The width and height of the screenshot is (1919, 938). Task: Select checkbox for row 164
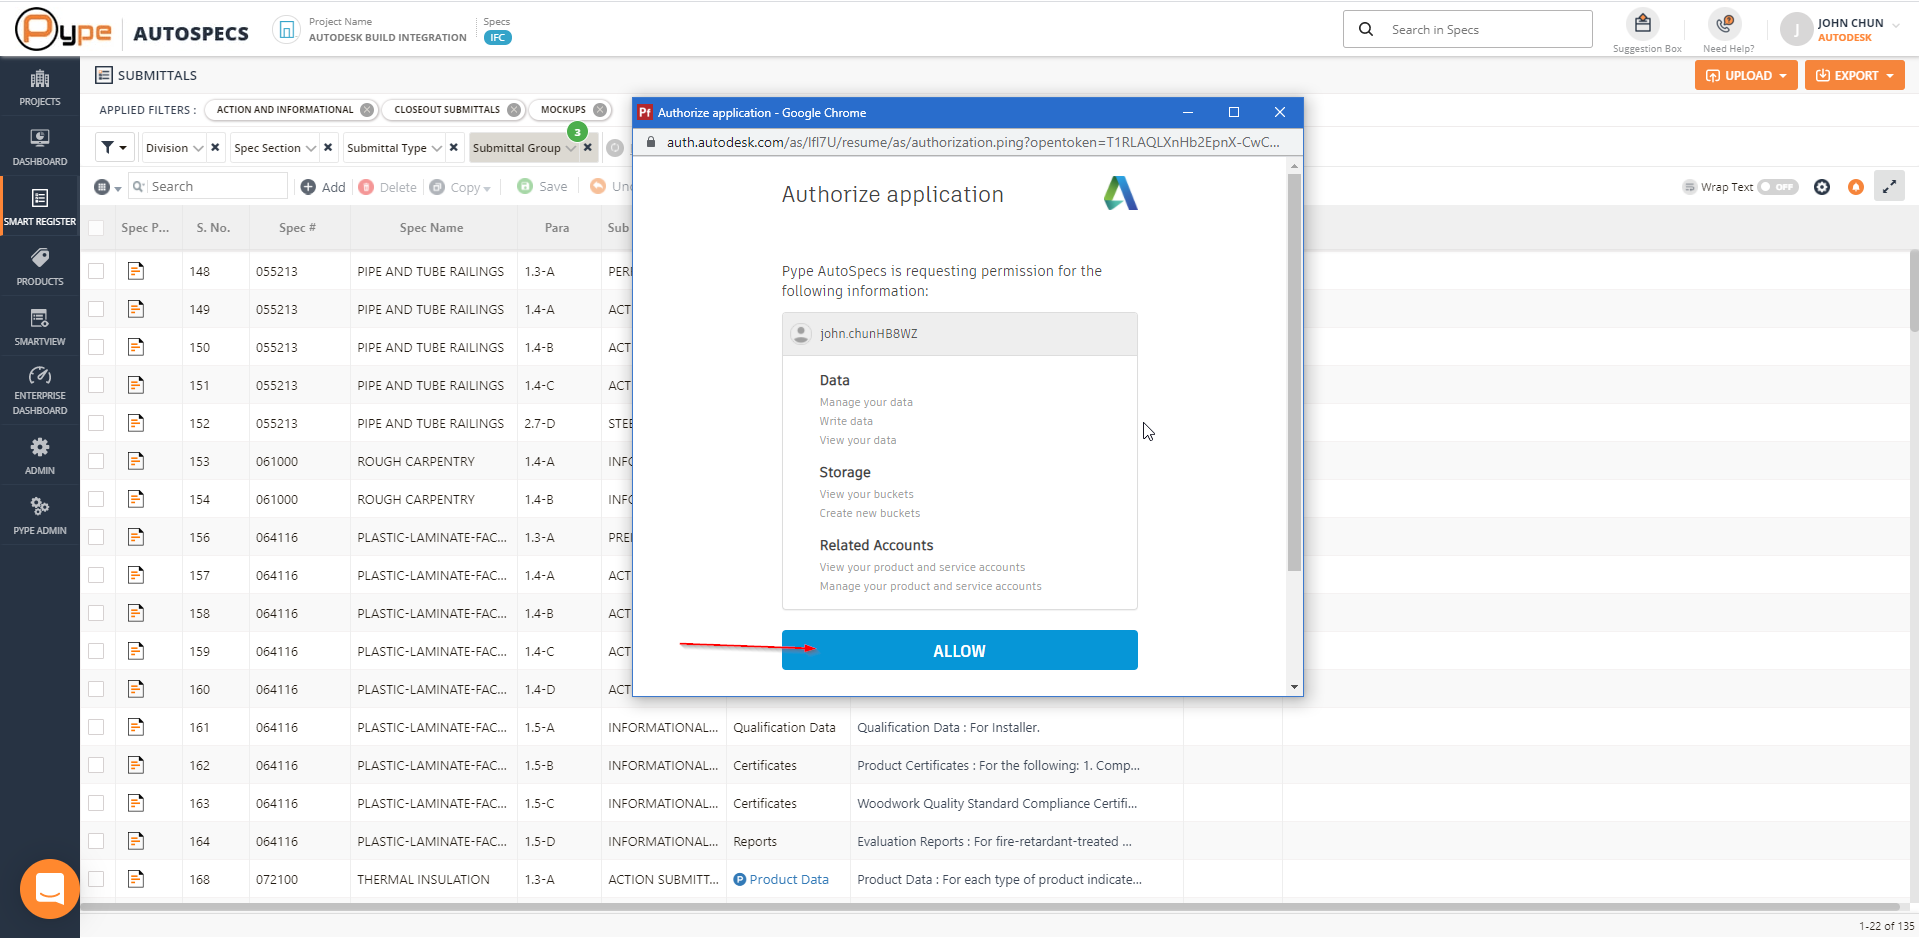[x=96, y=841]
